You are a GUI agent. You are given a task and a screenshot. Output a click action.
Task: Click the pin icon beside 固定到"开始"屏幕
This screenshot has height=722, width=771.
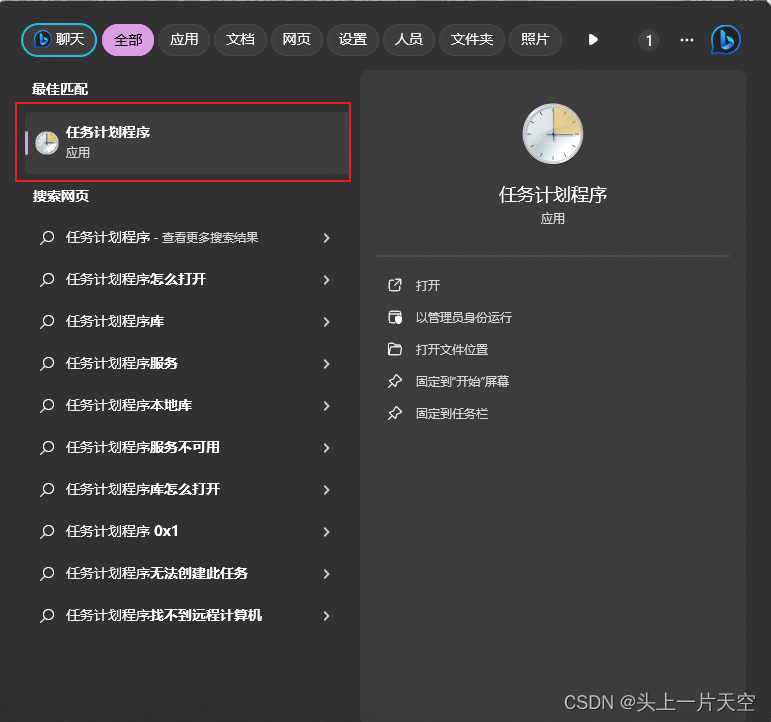(x=395, y=381)
